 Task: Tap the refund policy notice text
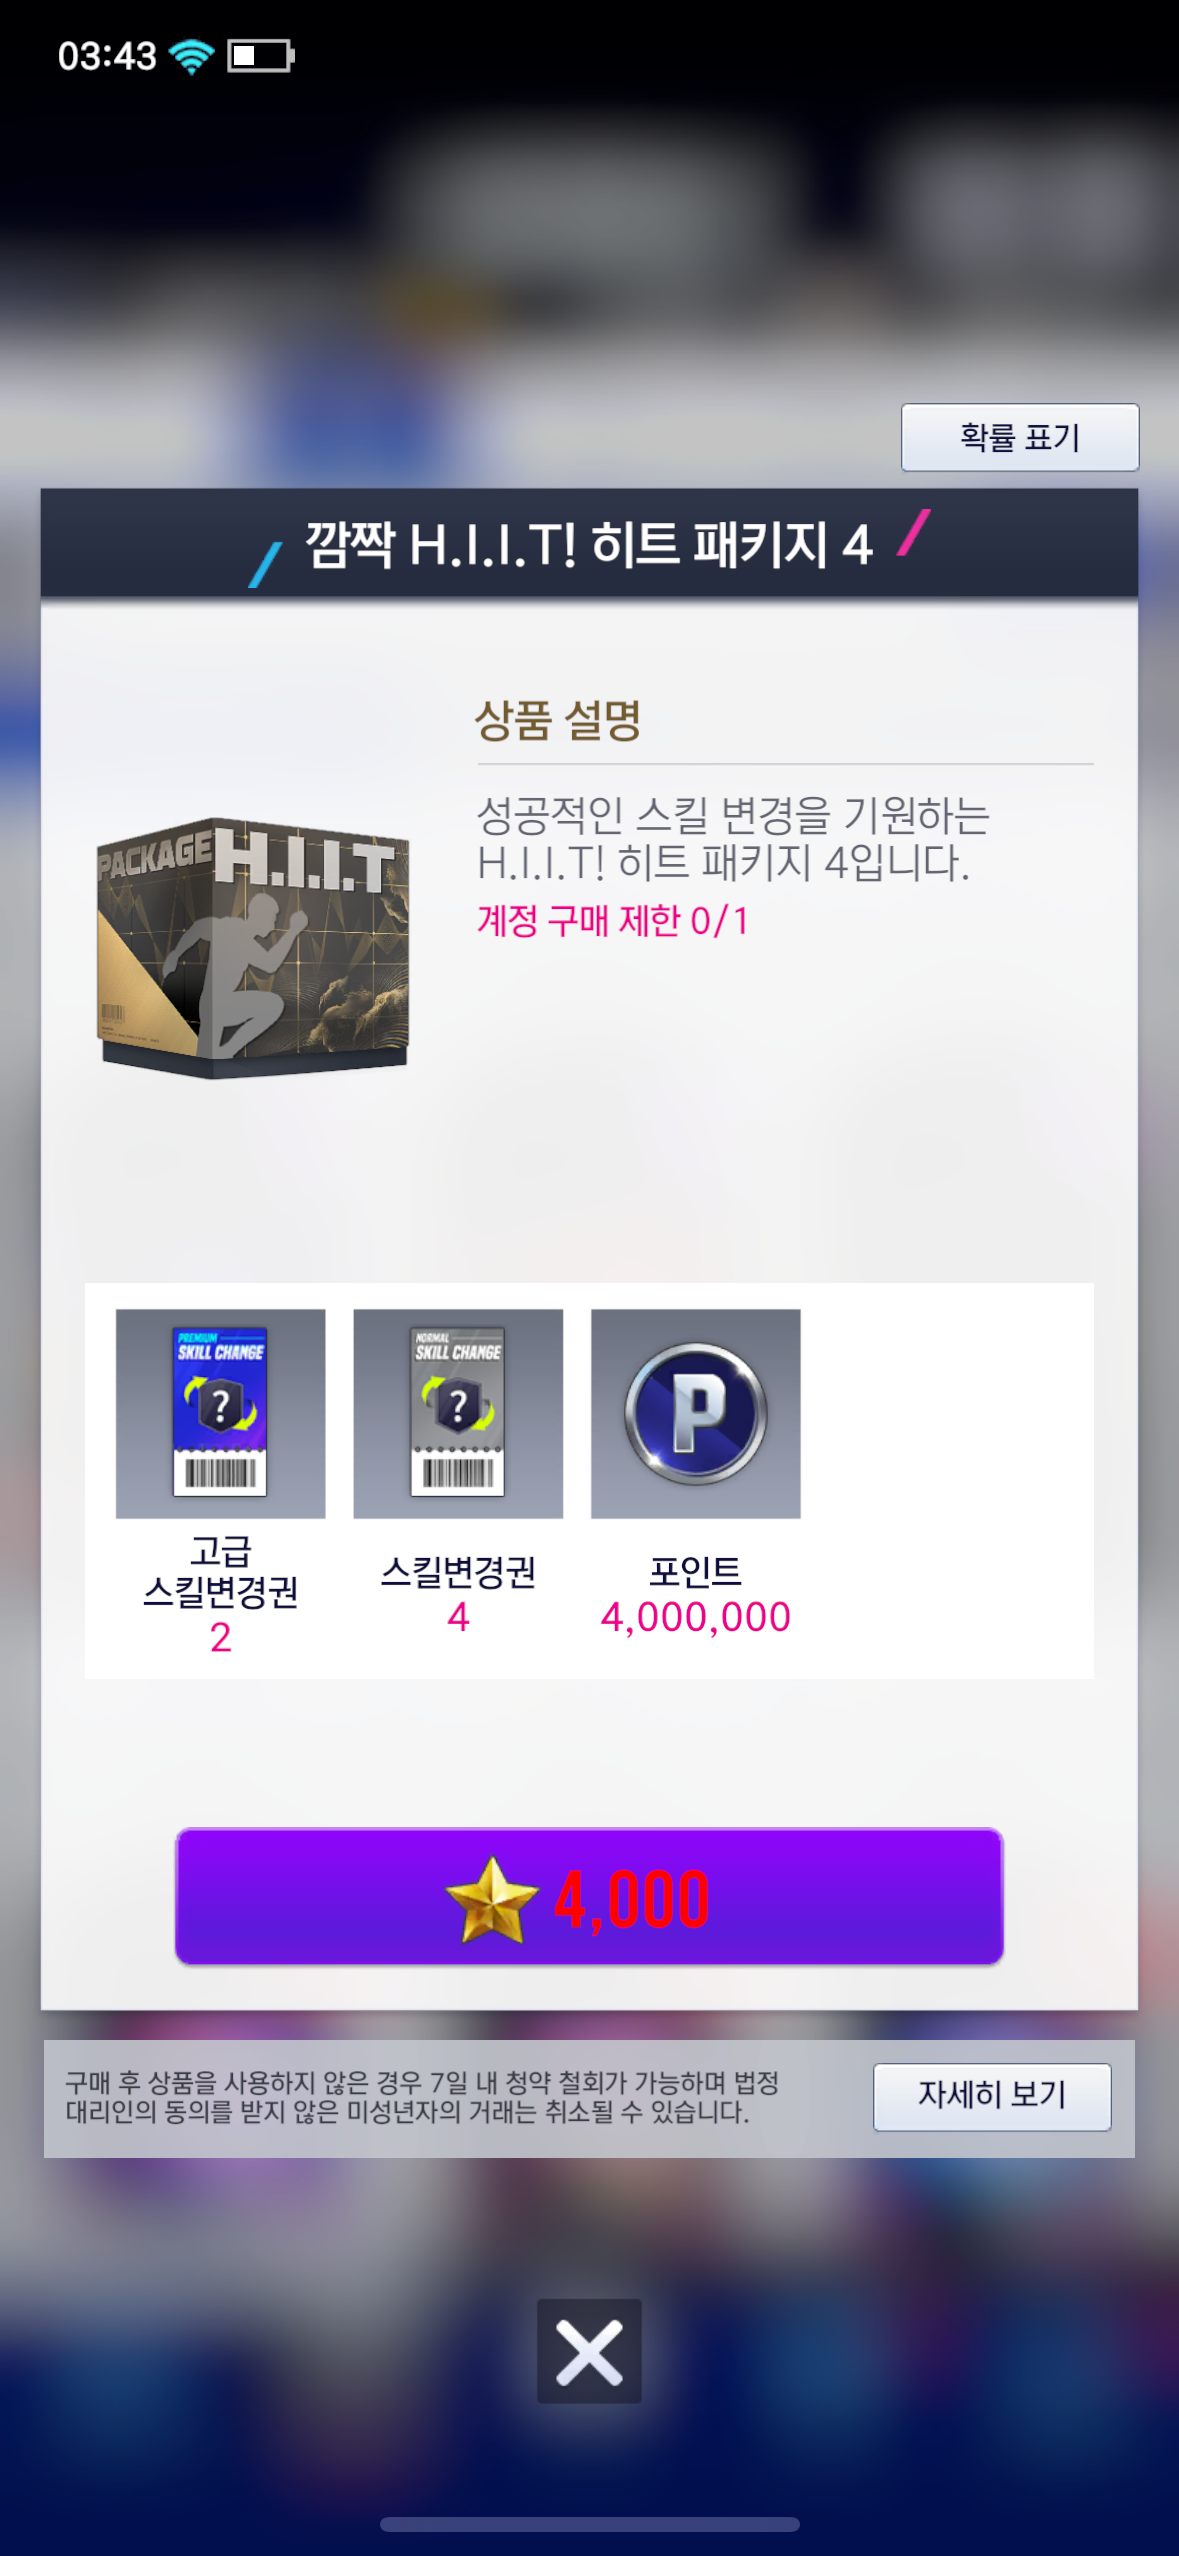point(422,2097)
